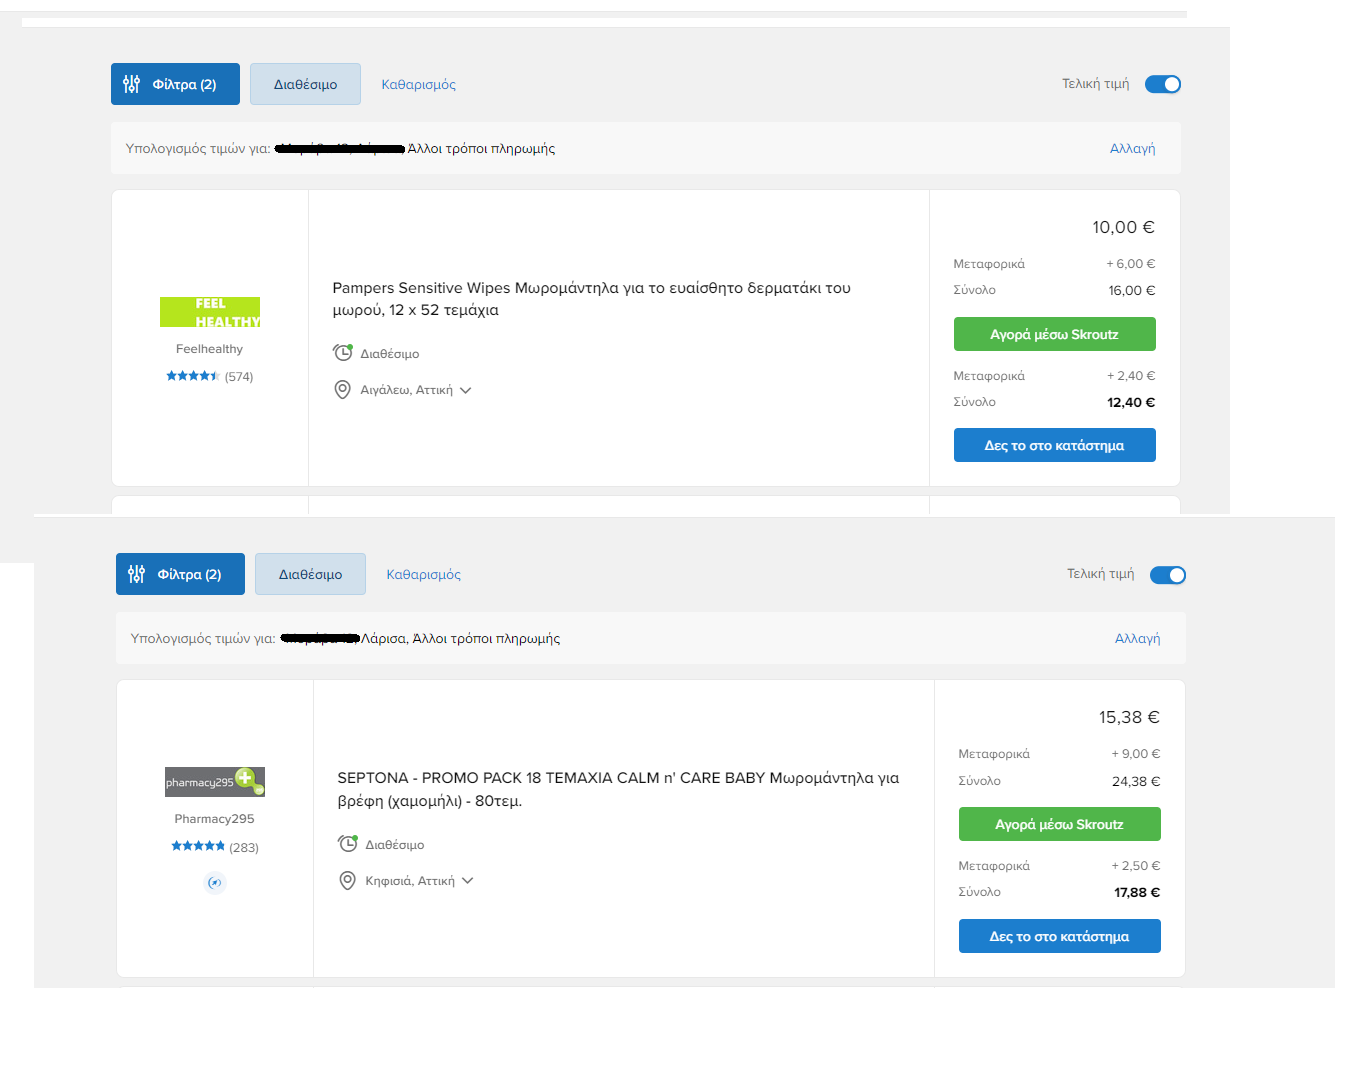Click location pin icon beside Αιγάλεω, Αττική
Image resolution: width=1358 pixels, height=1080 pixels.
[x=342, y=390]
